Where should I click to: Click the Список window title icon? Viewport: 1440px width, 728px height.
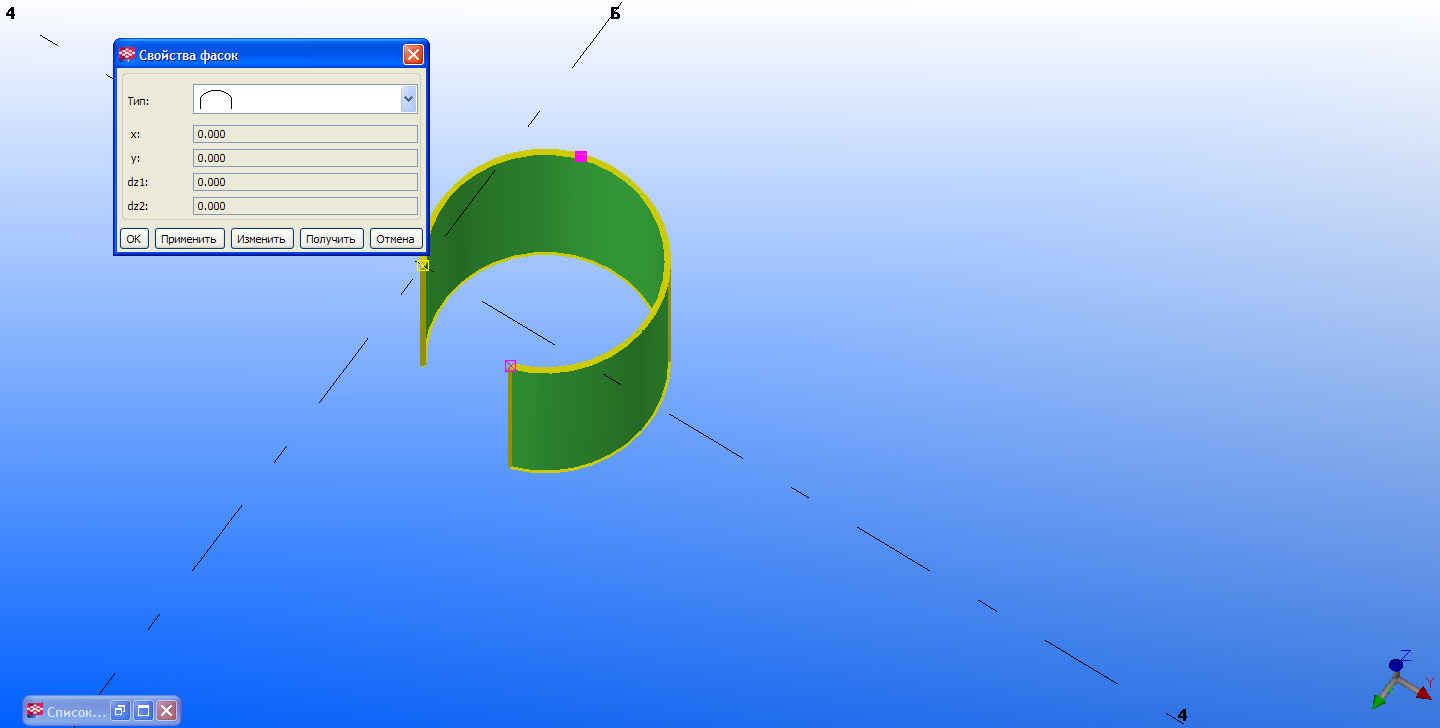point(36,711)
